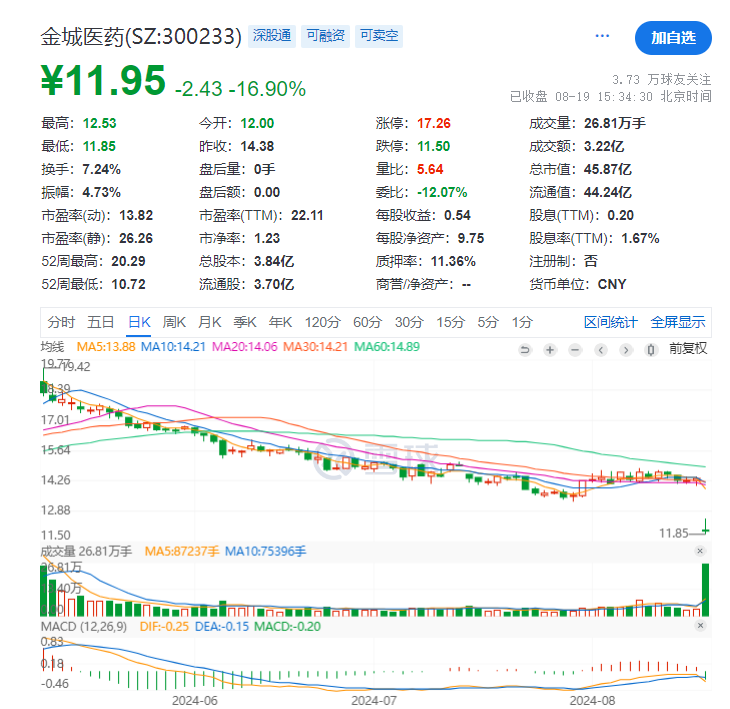
Task: Open 全屏显示 fullscreen view
Action: point(678,322)
